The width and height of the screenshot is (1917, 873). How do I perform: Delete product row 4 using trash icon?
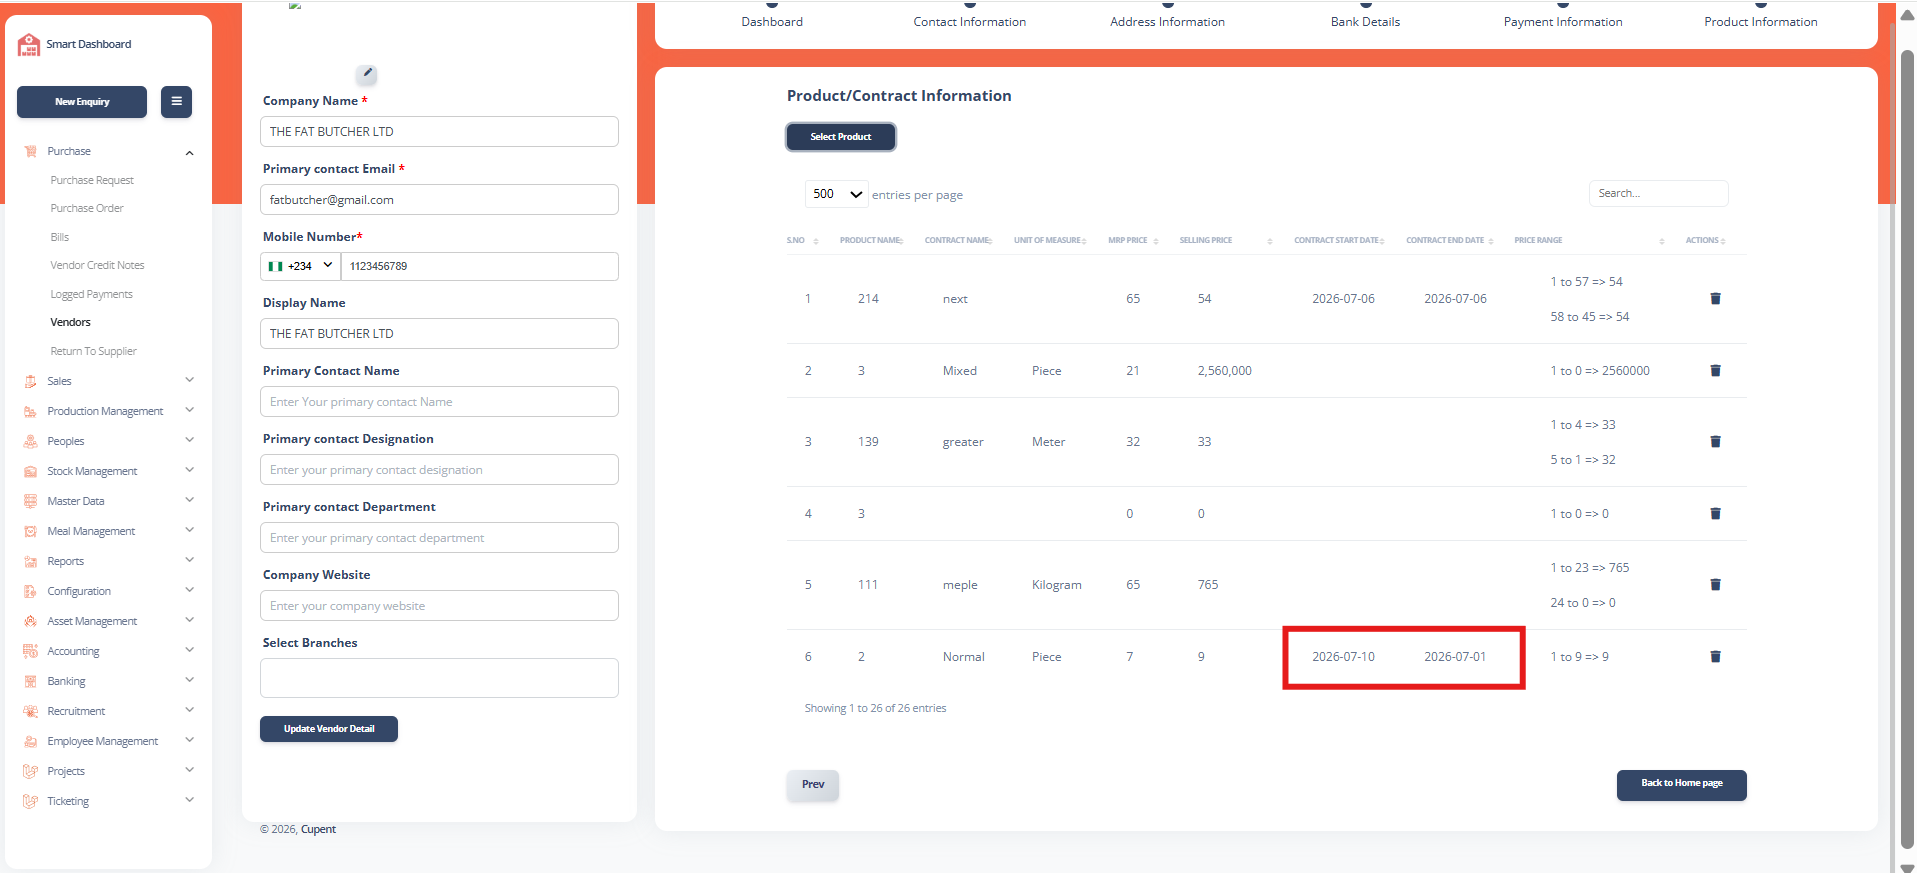(x=1715, y=513)
